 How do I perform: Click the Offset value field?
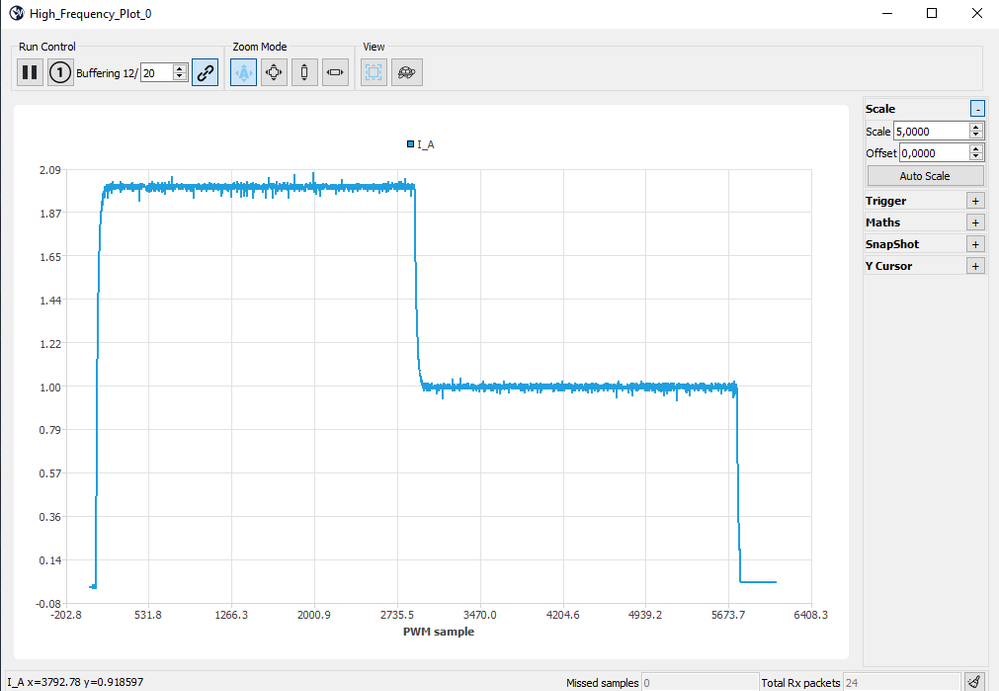(934, 153)
